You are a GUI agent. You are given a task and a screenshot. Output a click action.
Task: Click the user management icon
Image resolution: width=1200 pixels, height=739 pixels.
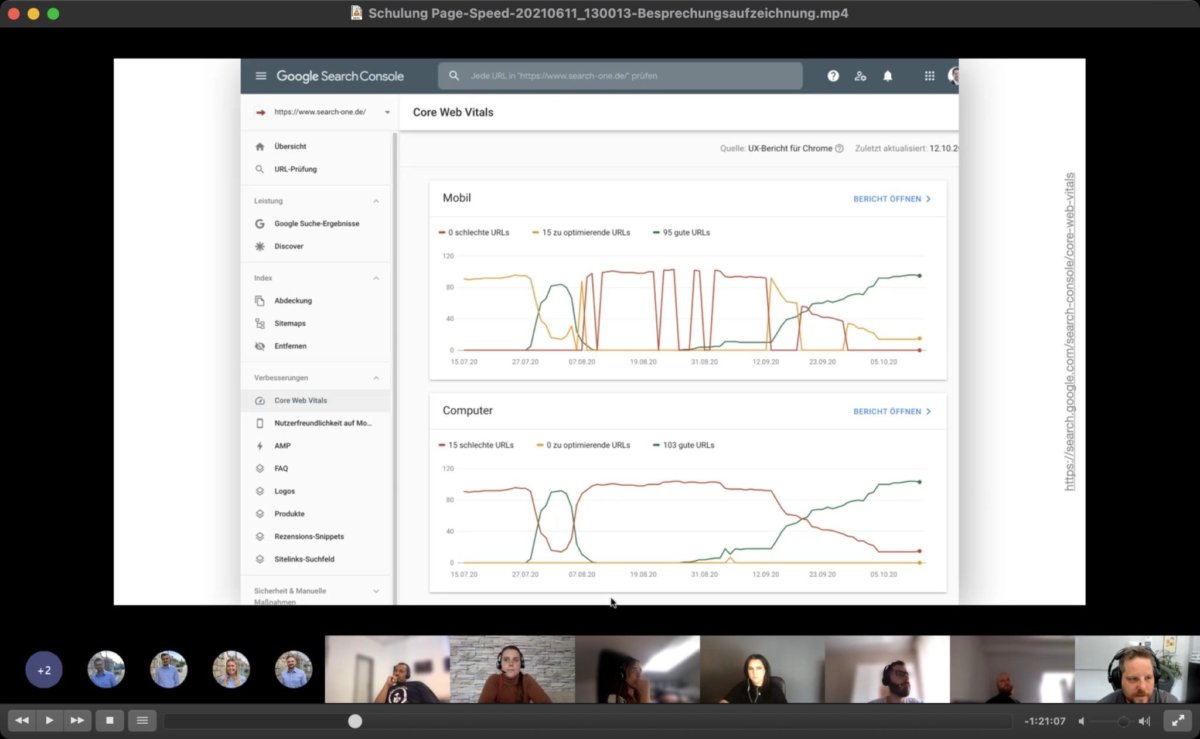[x=860, y=76]
